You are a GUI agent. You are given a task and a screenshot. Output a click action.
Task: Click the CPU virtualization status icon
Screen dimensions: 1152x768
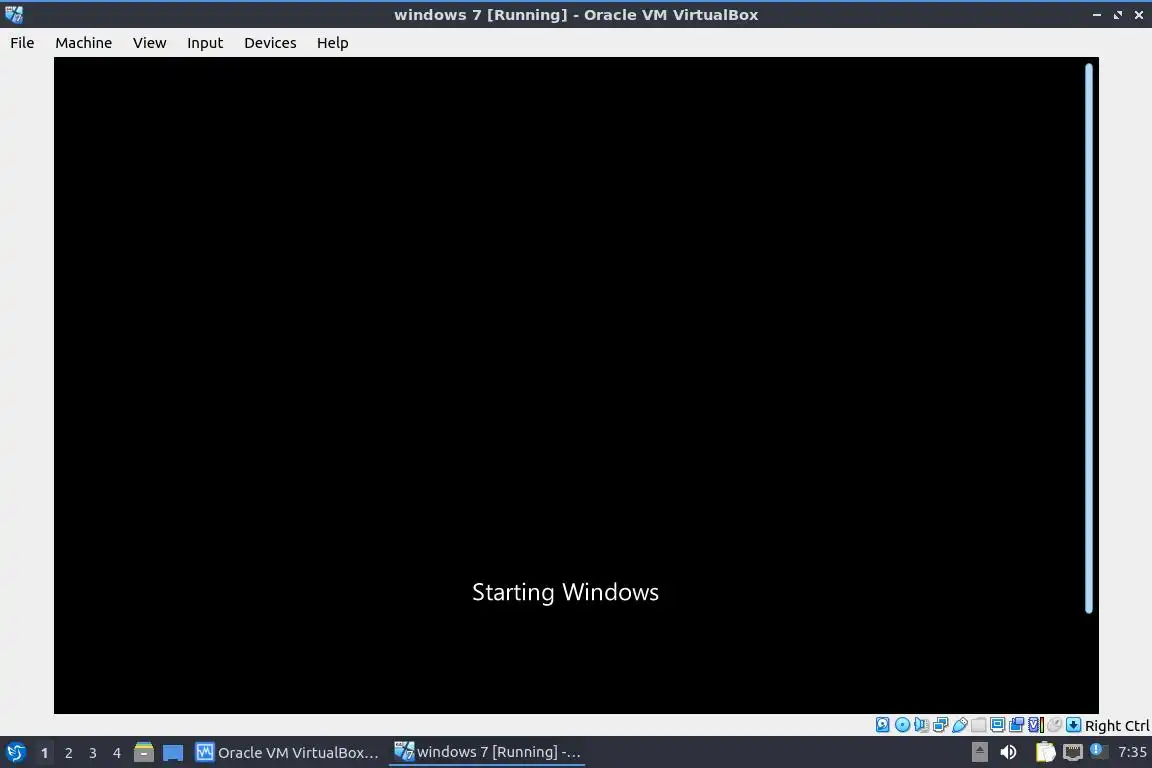point(1036,725)
